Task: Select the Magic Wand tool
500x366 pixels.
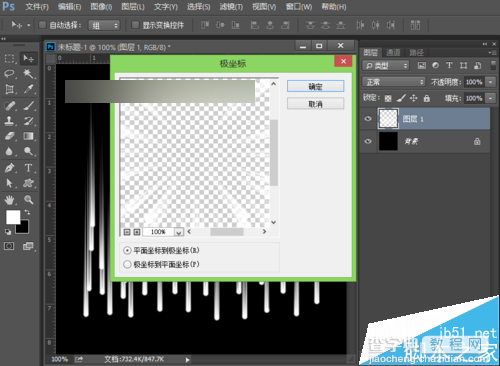Action: coord(28,74)
